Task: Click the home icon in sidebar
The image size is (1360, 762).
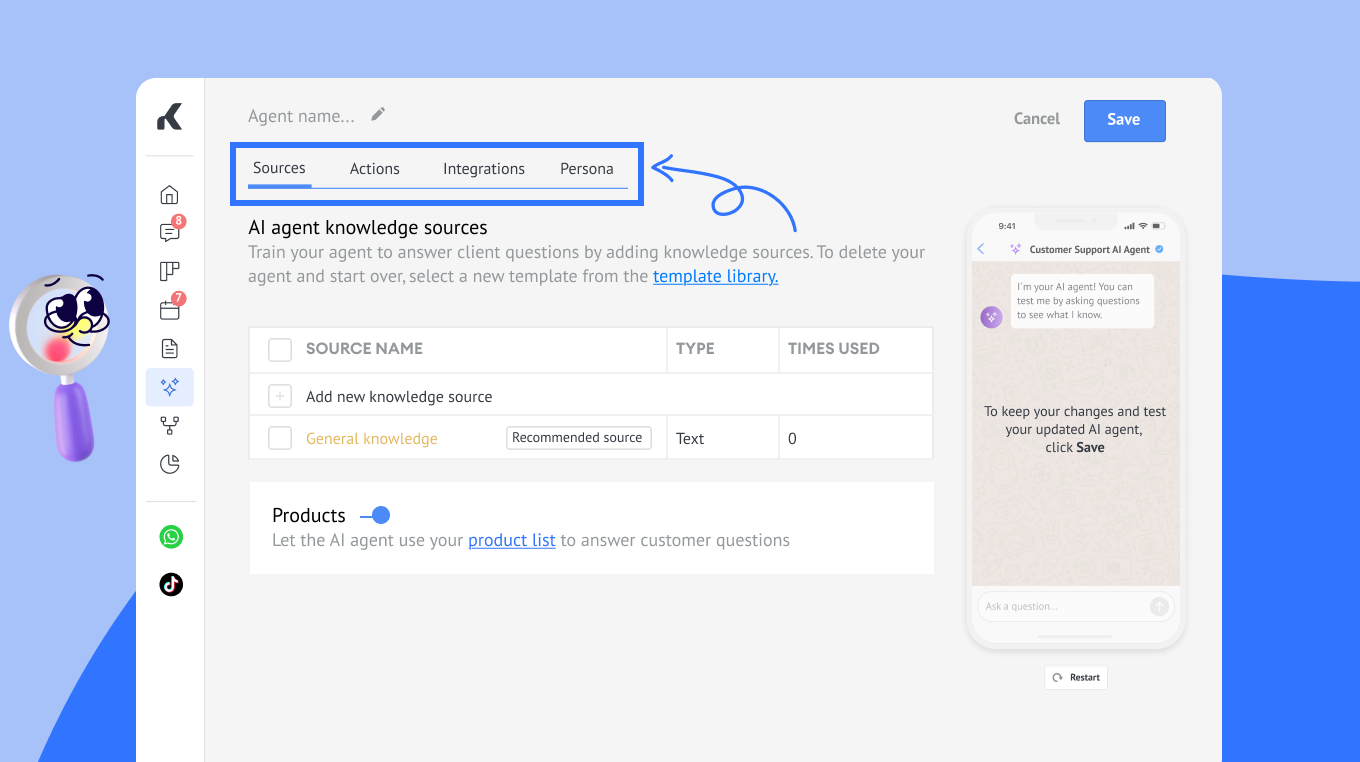Action: pos(170,195)
